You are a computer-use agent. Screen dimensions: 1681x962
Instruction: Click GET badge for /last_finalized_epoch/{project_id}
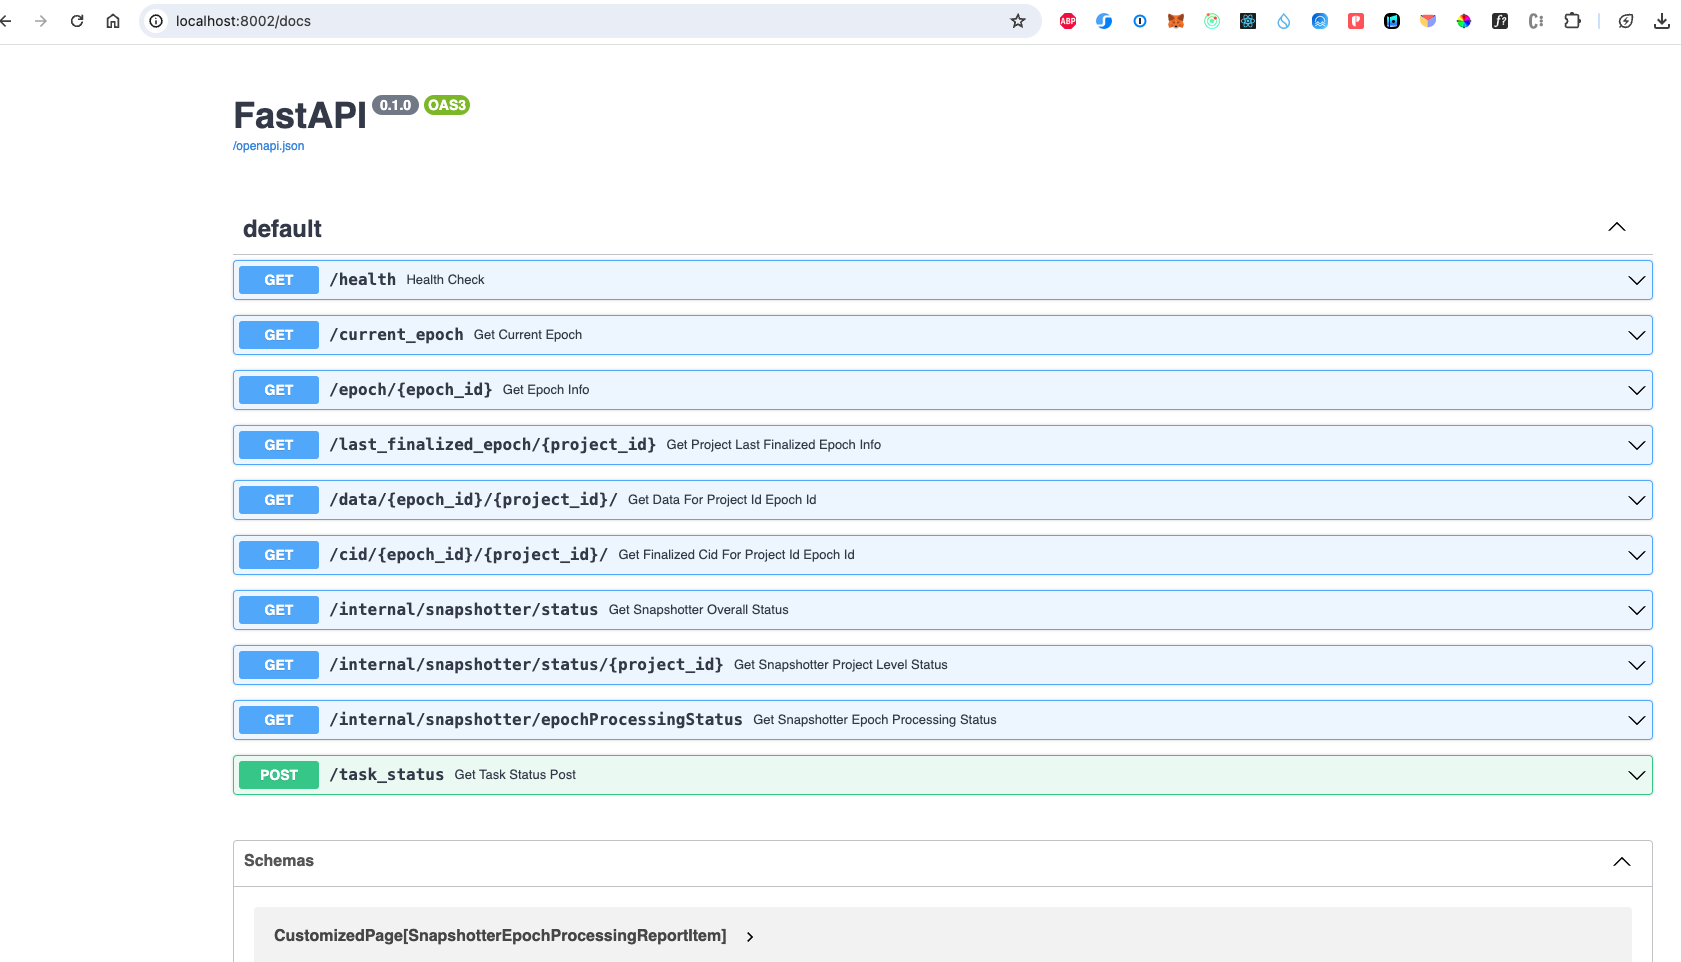(x=279, y=445)
